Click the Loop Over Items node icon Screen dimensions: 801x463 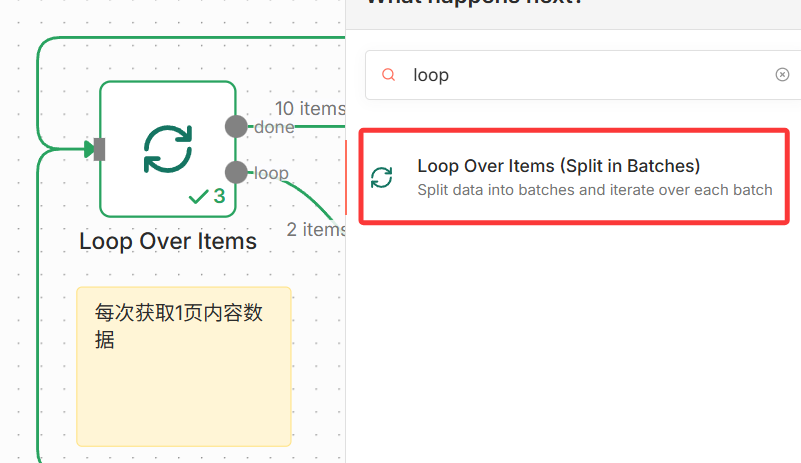click(x=168, y=149)
